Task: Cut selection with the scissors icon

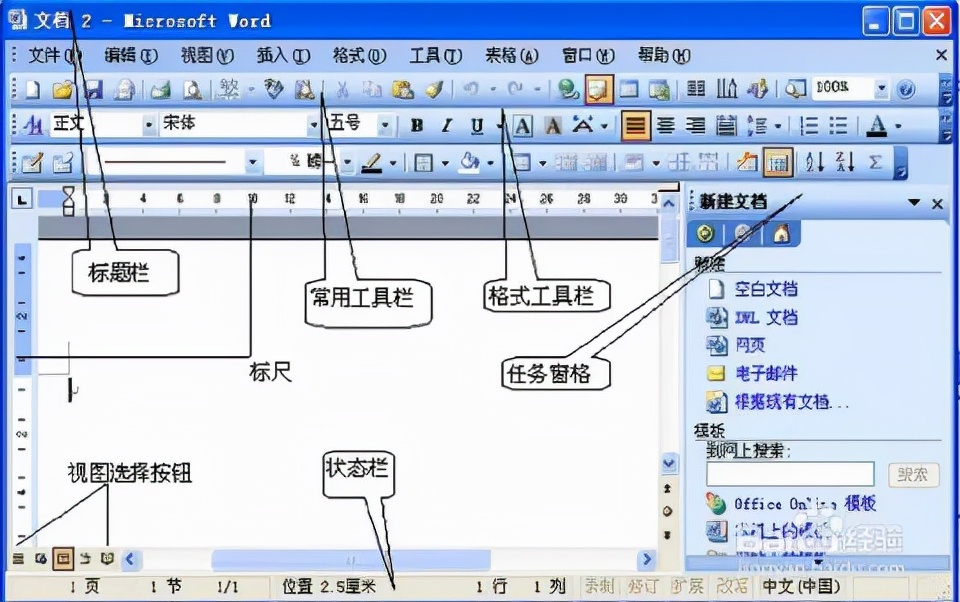Action: click(x=342, y=89)
